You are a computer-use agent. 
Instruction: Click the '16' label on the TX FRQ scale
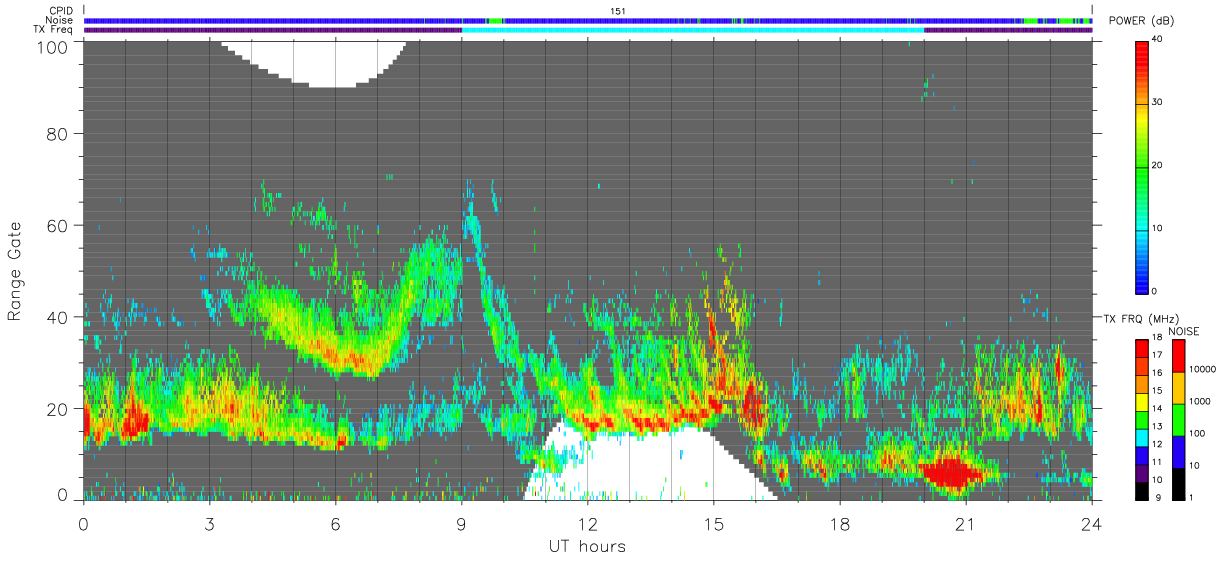(x=1159, y=373)
